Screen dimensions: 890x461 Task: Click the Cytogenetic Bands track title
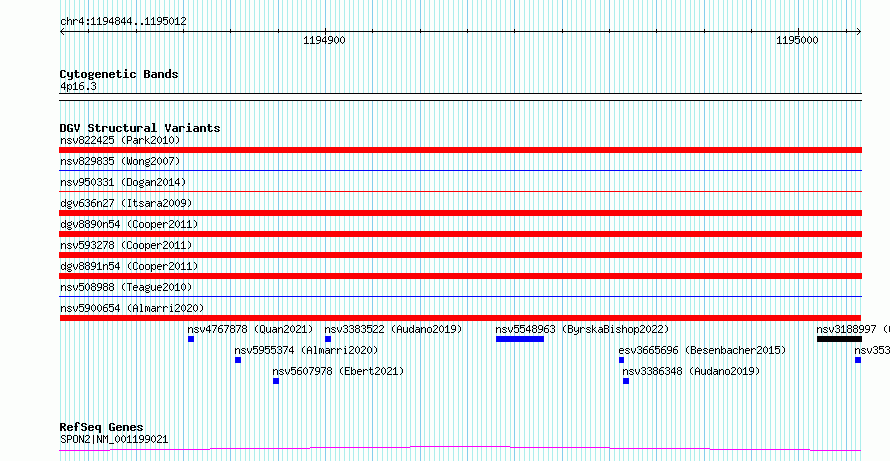coord(119,74)
